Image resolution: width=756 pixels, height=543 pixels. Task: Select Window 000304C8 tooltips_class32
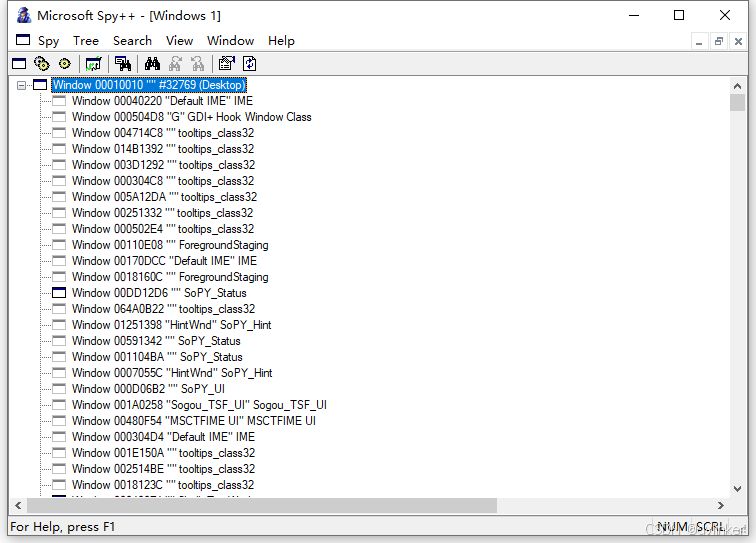click(163, 181)
